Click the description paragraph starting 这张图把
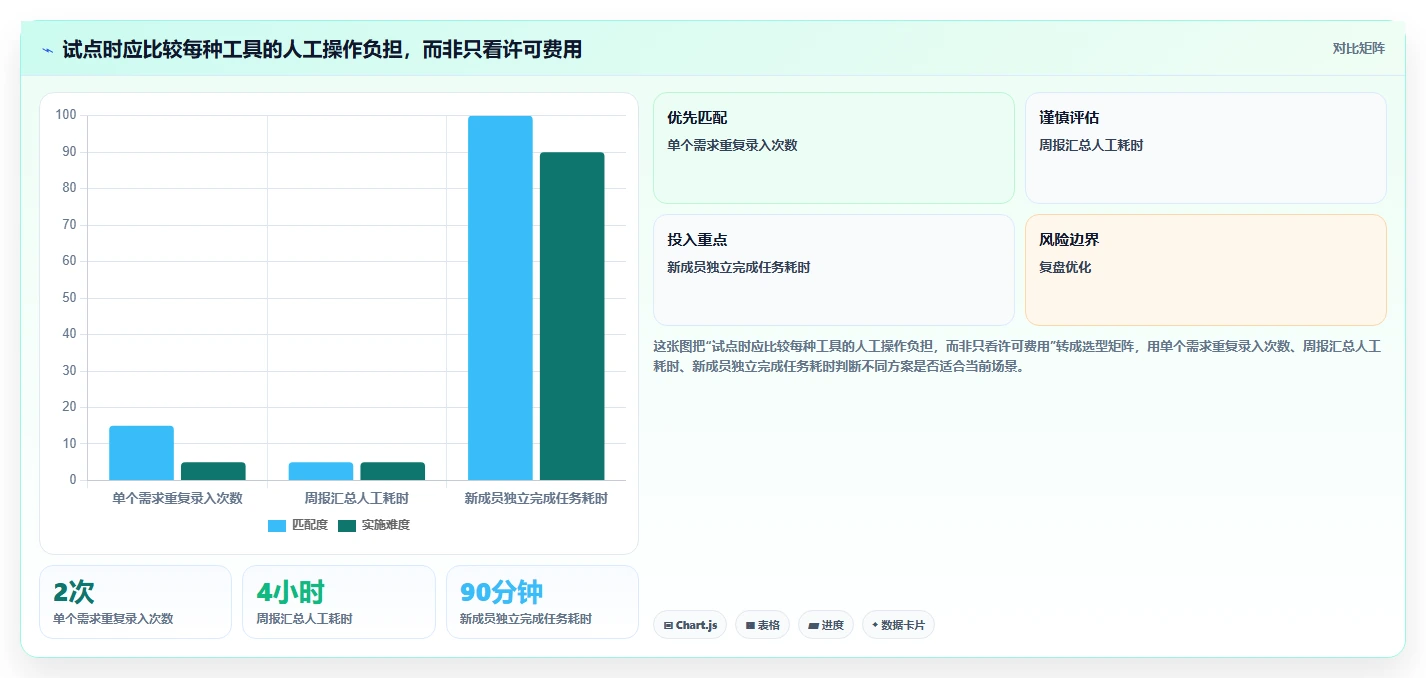 (1018, 356)
